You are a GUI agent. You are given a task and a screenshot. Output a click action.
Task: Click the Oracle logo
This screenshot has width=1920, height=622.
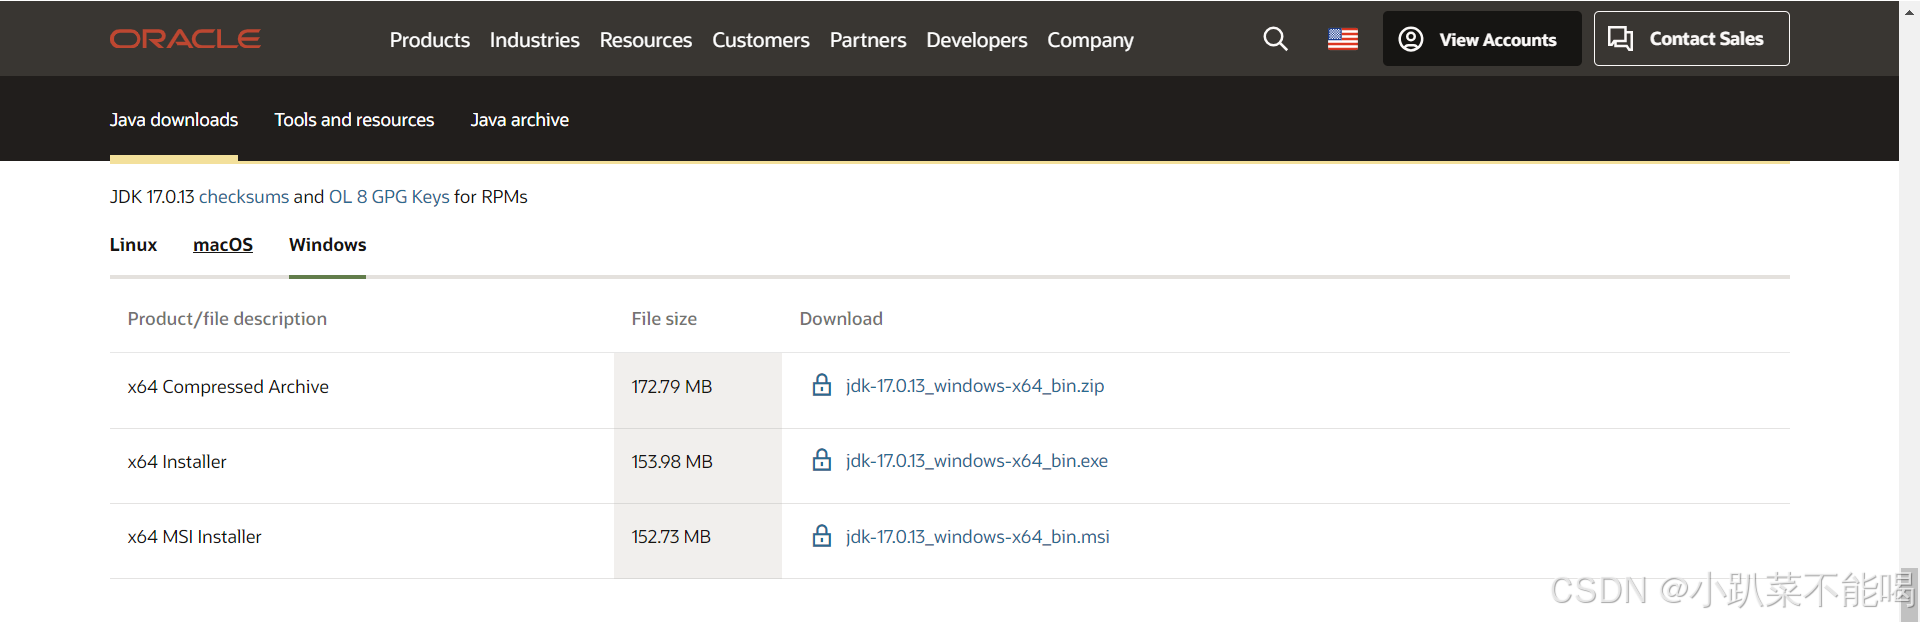[x=185, y=39]
